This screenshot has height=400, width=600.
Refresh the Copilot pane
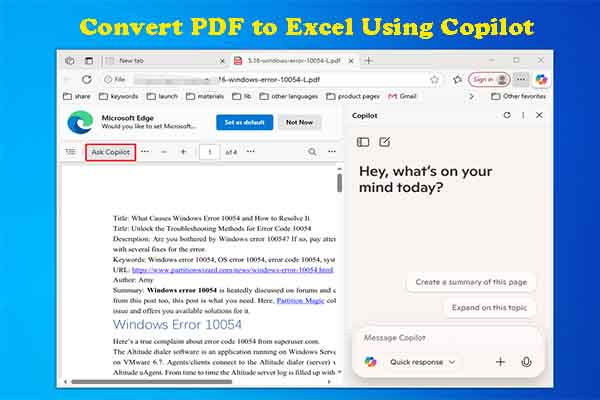pos(507,115)
